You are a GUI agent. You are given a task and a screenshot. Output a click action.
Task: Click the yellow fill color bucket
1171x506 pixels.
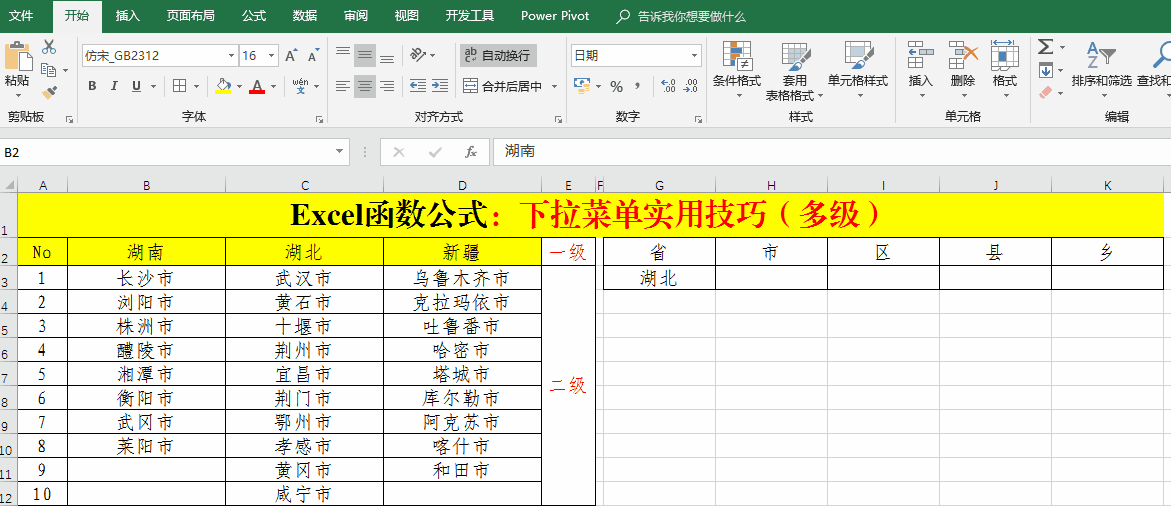pyautogui.click(x=223, y=86)
